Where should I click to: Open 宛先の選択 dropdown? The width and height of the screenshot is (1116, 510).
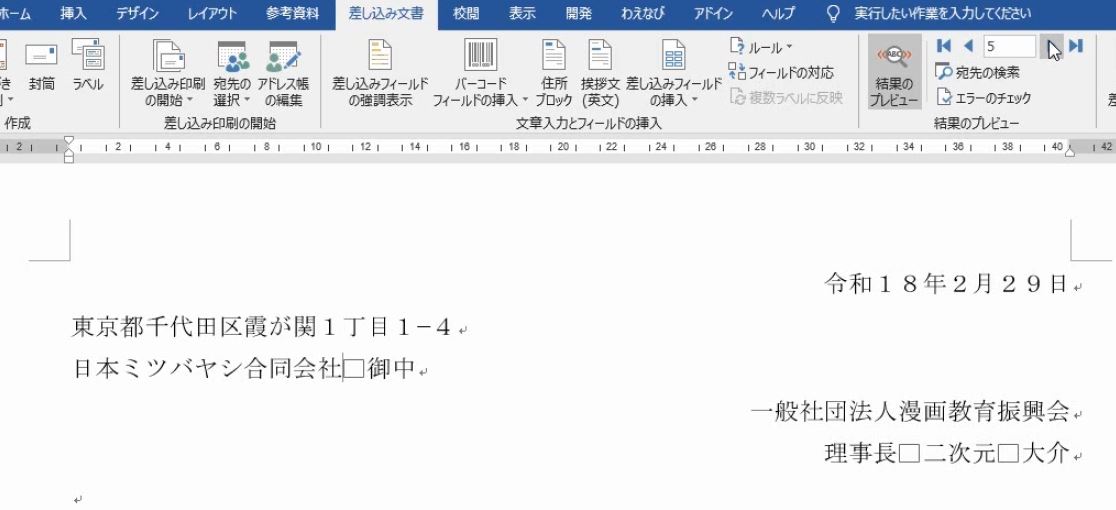(232, 74)
